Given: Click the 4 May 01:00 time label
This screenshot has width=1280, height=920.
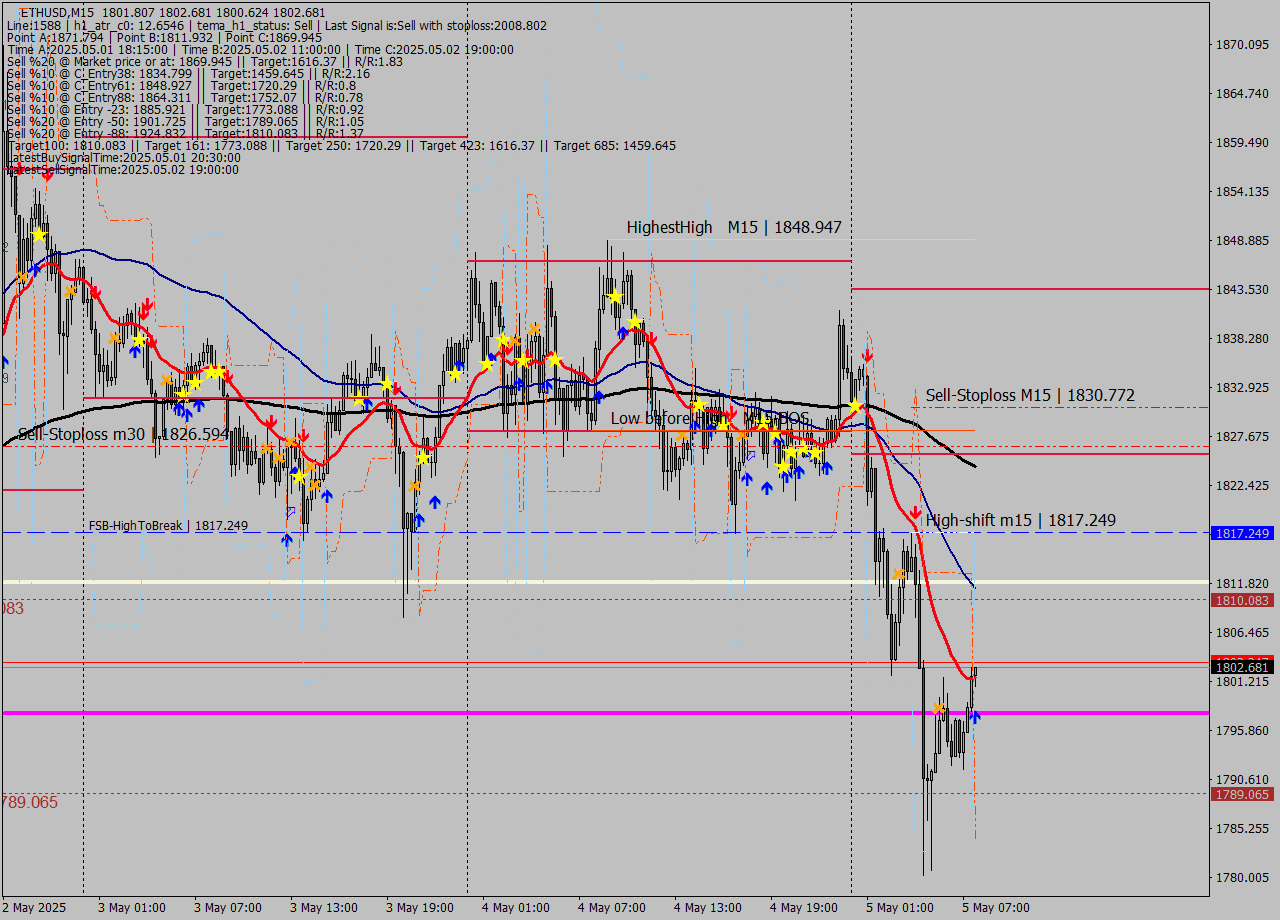Looking at the screenshot, I should (515, 908).
